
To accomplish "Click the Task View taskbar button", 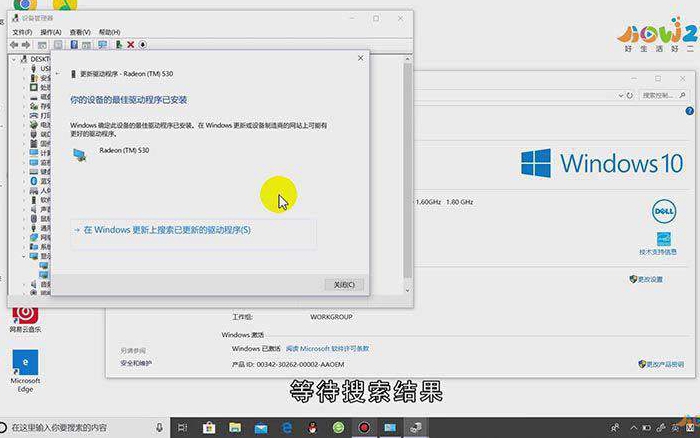I will pos(183,428).
